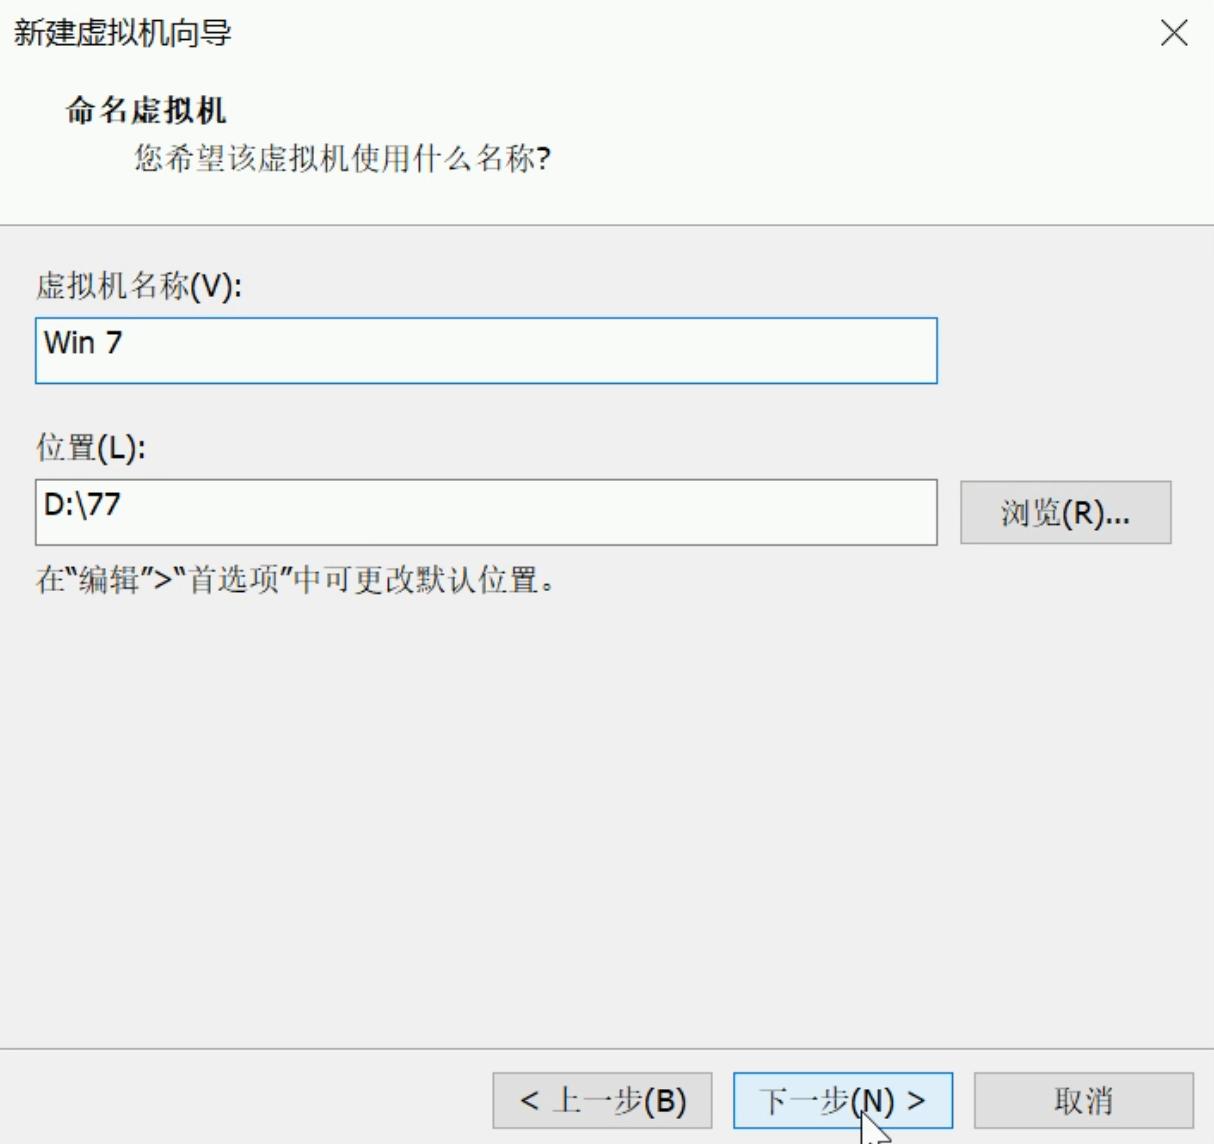Open the 浏览(R)... browse button

[1065, 513]
